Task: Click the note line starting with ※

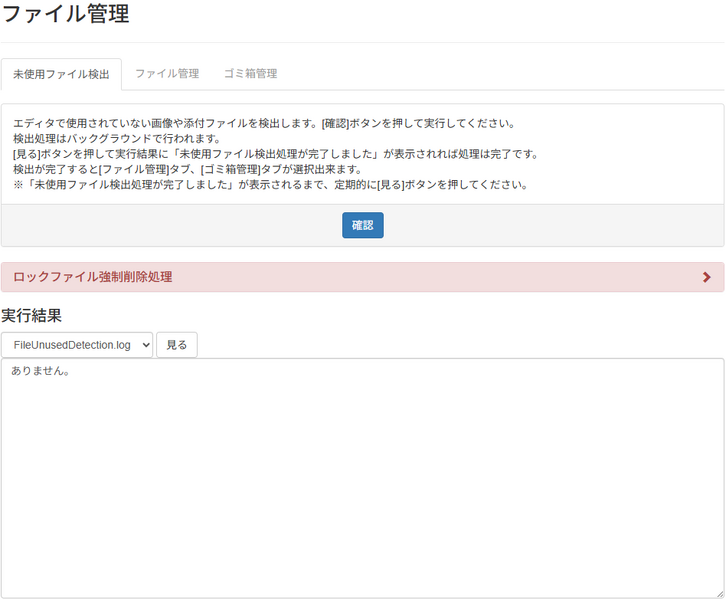Action: pos(270,184)
